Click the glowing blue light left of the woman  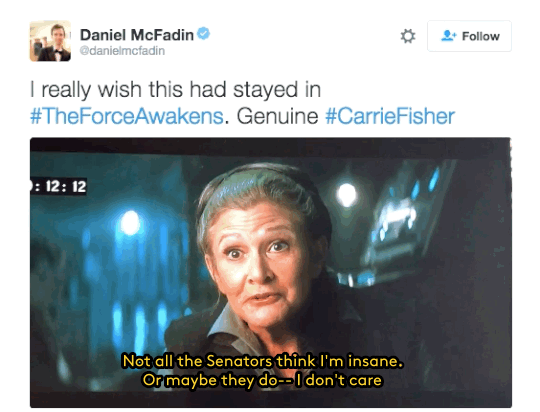coord(130,223)
